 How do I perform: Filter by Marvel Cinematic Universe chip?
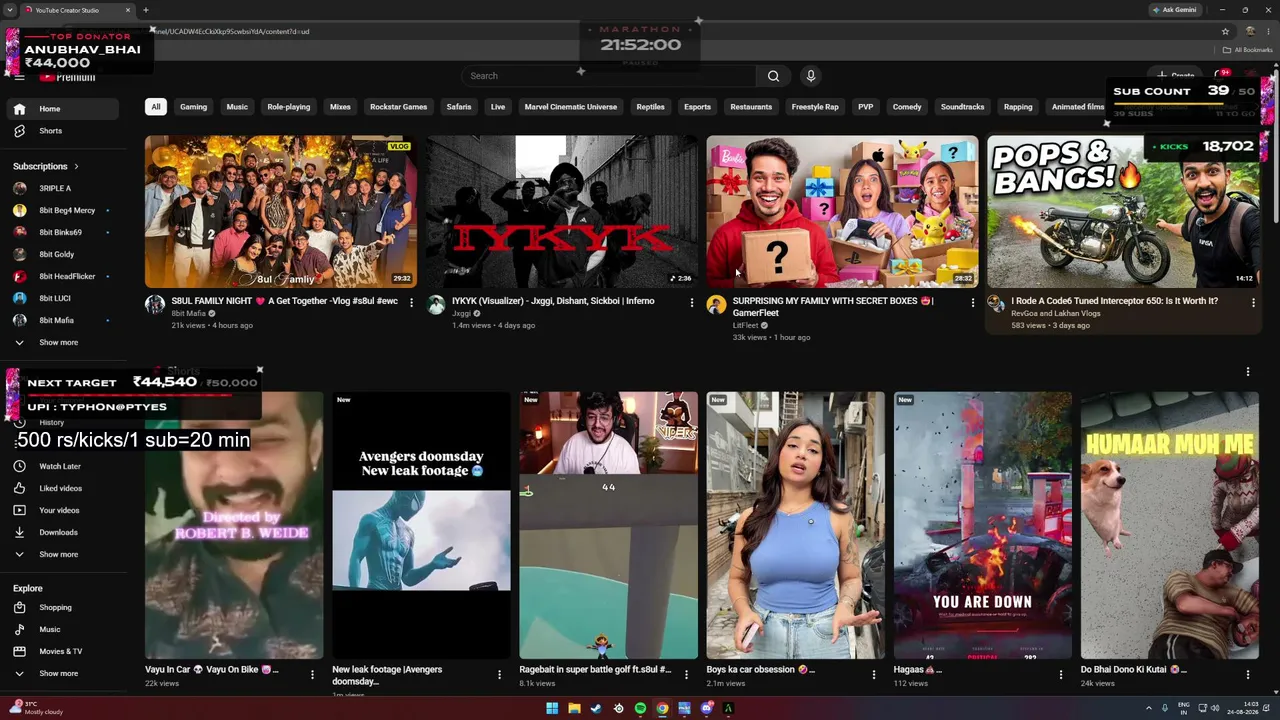point(571,107)
